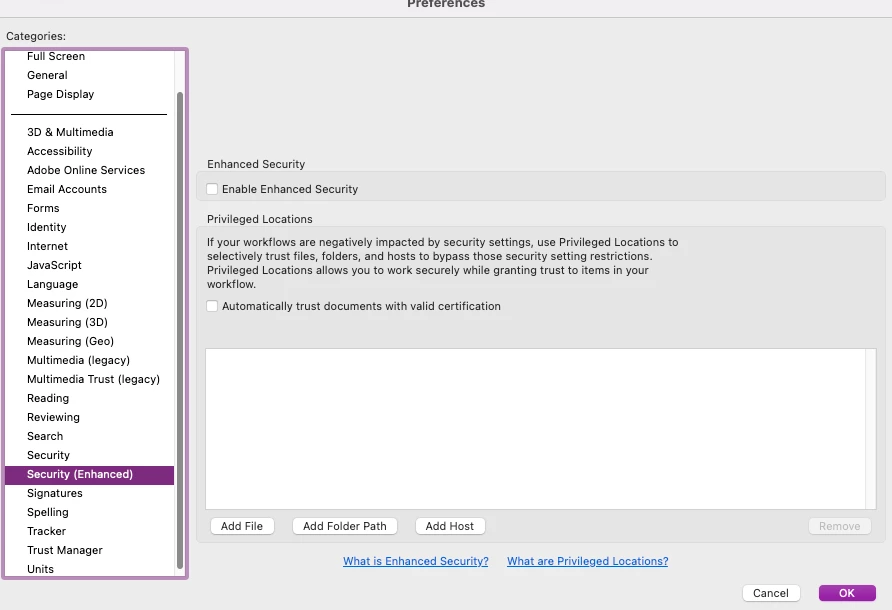
Task: Confirm preferences with the OK button
Action: (847, 593)
